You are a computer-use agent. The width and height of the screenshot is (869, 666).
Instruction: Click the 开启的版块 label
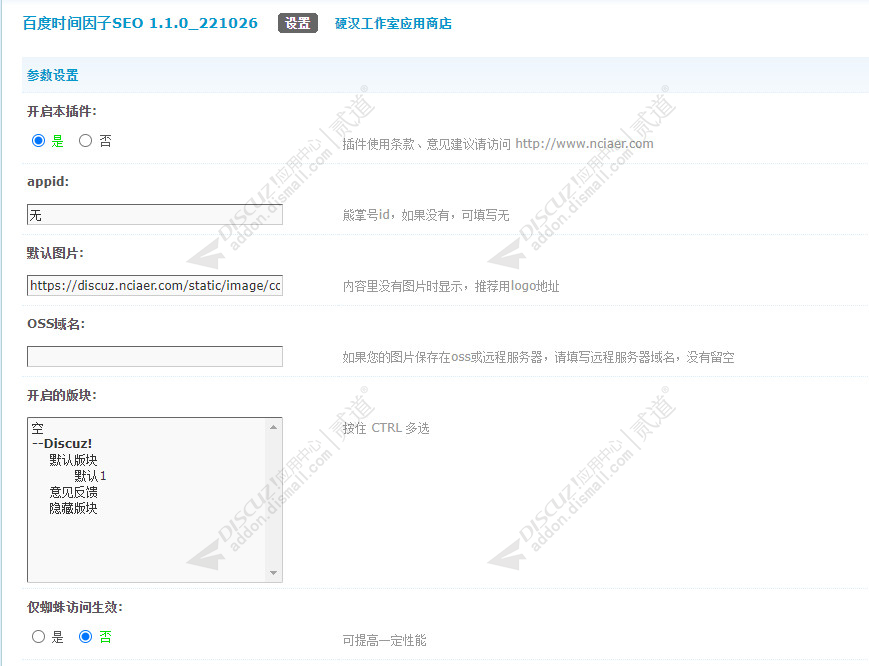point(62,395)
